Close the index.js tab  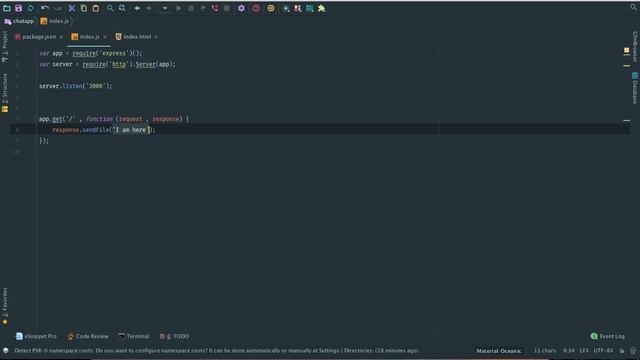pos(105,37)
